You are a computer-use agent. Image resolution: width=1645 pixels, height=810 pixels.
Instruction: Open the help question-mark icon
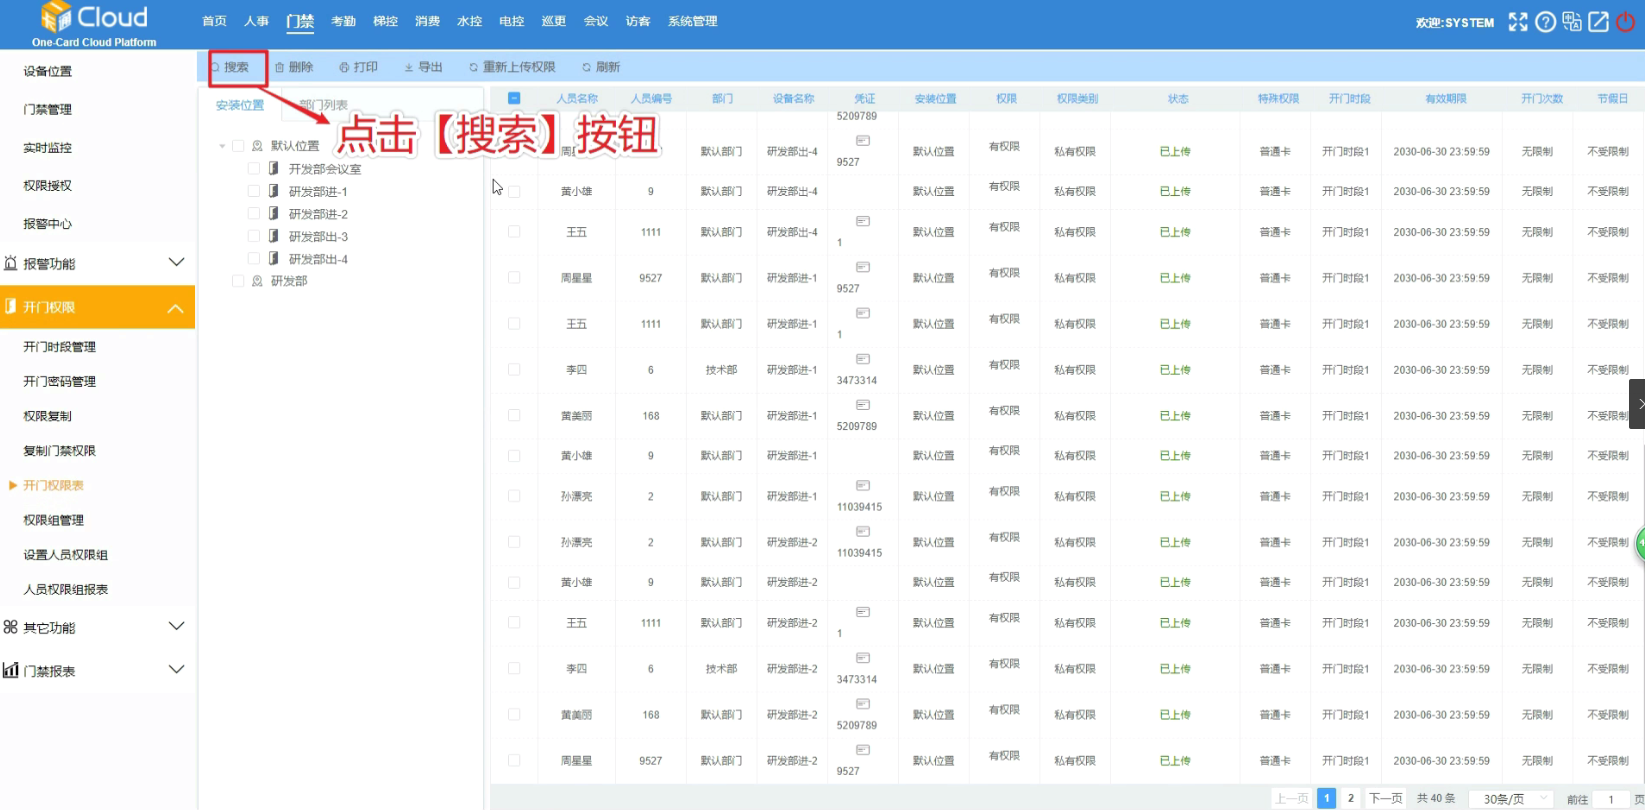1545,22
